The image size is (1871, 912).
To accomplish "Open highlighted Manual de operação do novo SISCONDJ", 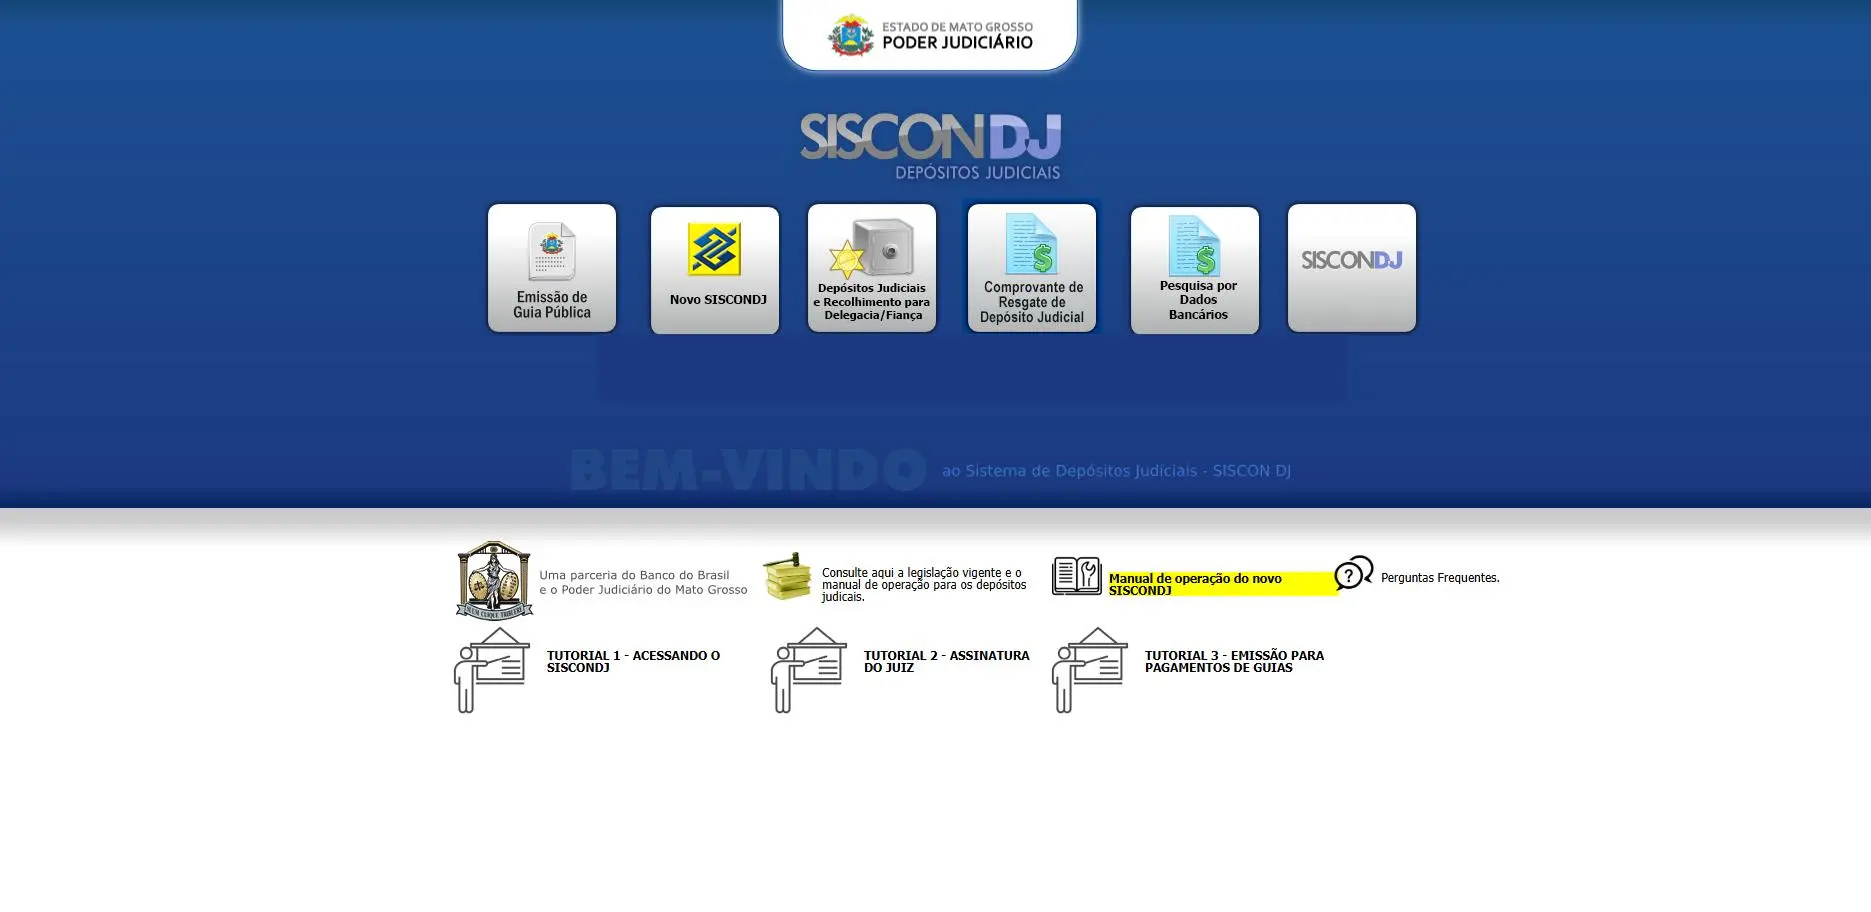I will click(x=1195, y=584).
